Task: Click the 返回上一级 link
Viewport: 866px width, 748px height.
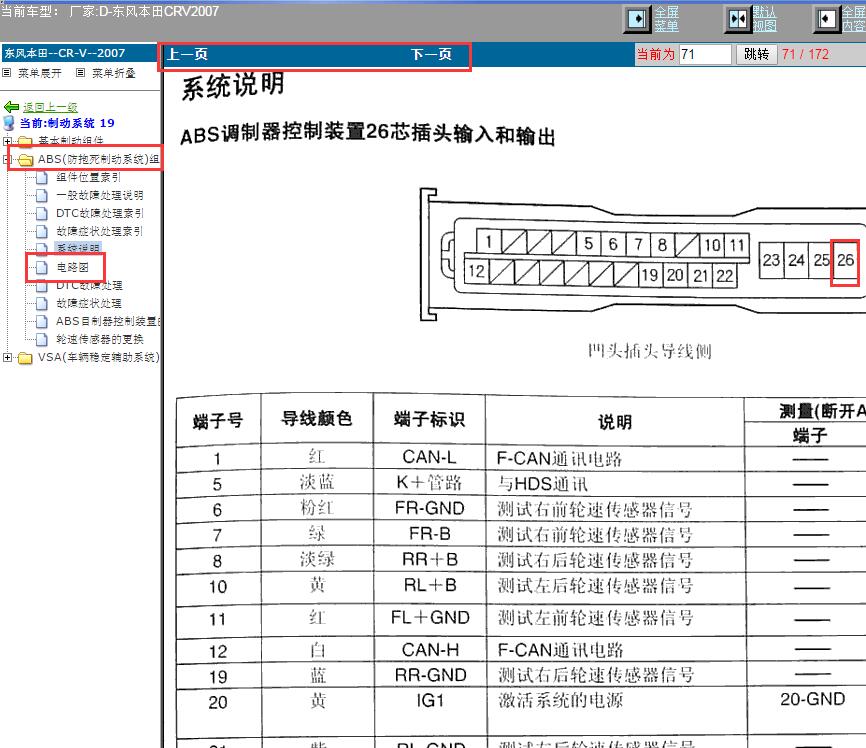Action: 50,107
